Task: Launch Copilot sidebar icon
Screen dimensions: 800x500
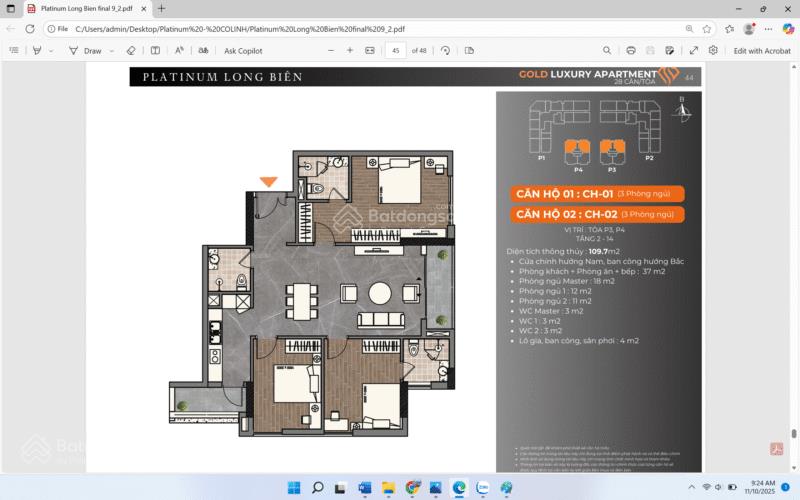Action: click(788, 29)
